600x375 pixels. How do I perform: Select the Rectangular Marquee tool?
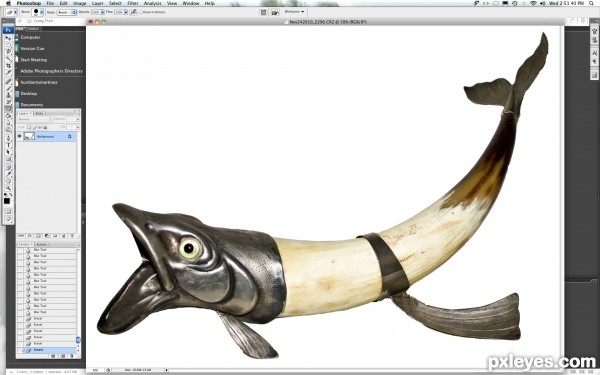pyautogui.click(x=8, y=45)
